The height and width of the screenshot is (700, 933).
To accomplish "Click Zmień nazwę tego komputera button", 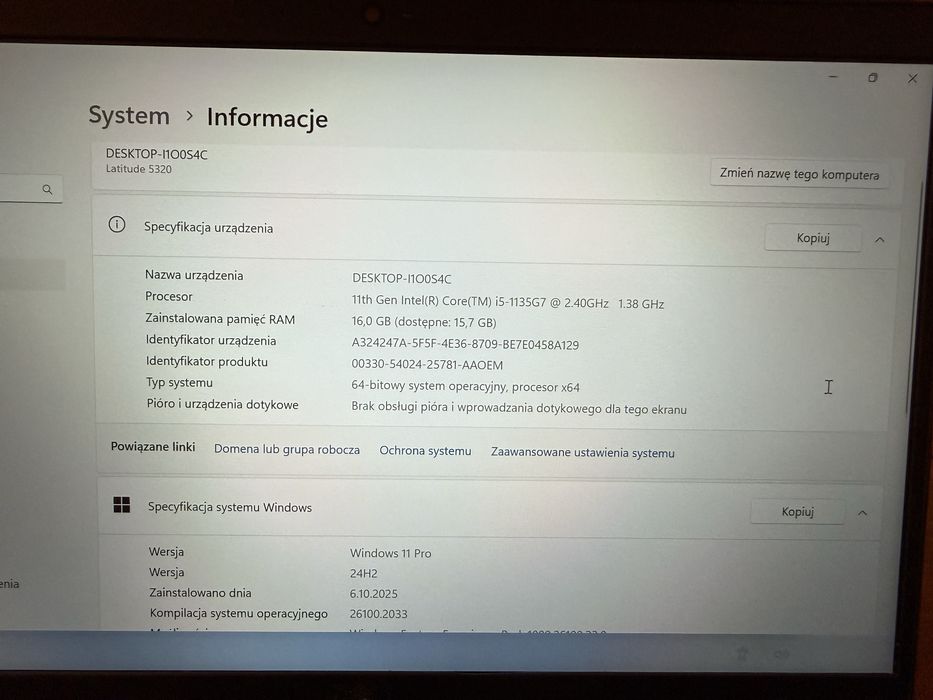I will click(x=799, y=174).
